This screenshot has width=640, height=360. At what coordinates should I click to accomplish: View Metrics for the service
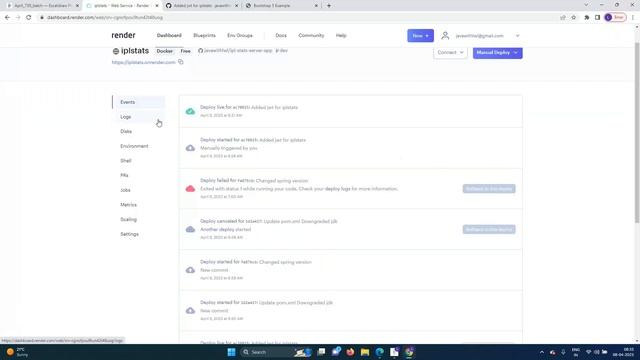click(129, 205)
